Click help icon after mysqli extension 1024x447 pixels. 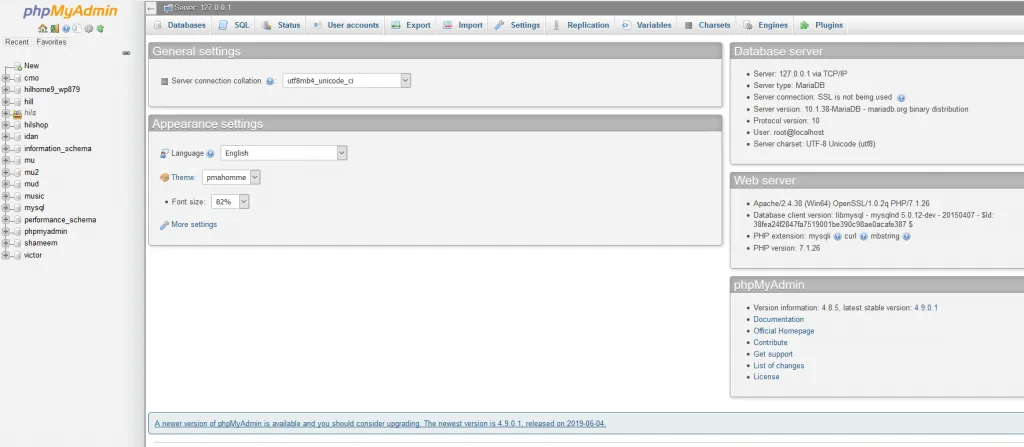pos(837,237)
